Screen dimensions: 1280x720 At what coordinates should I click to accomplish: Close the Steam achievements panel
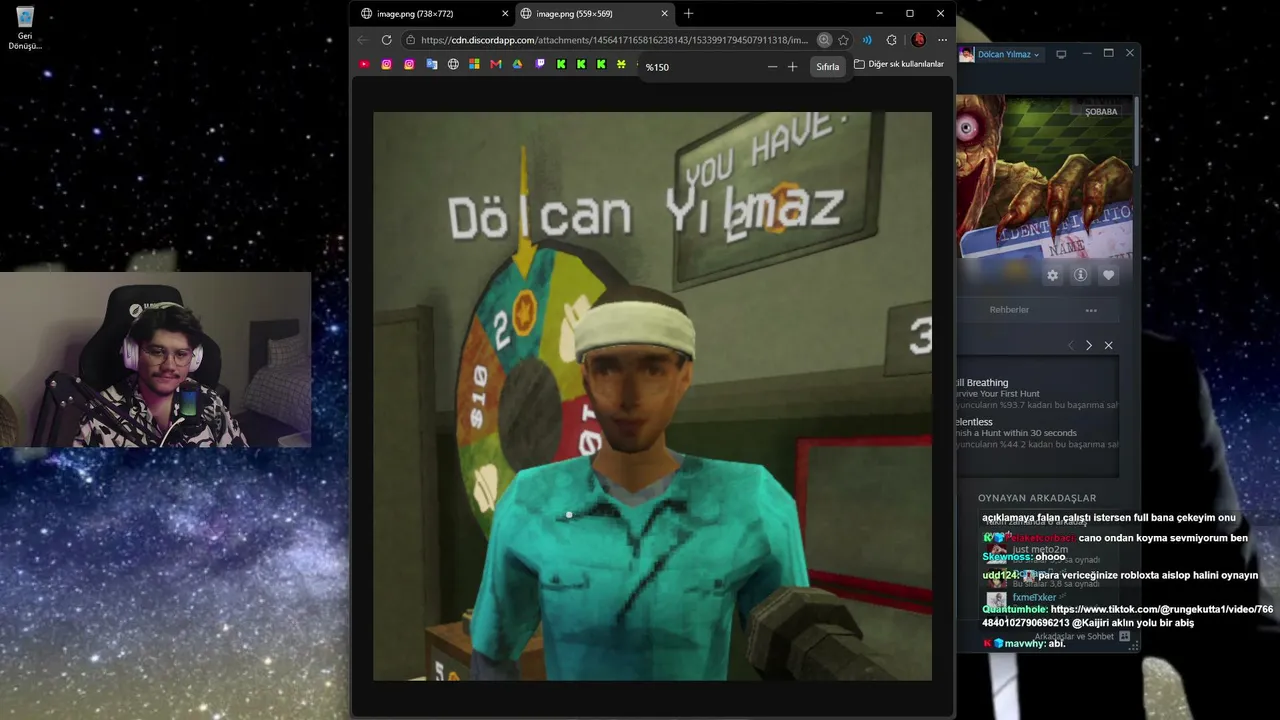click(1108, 345)
